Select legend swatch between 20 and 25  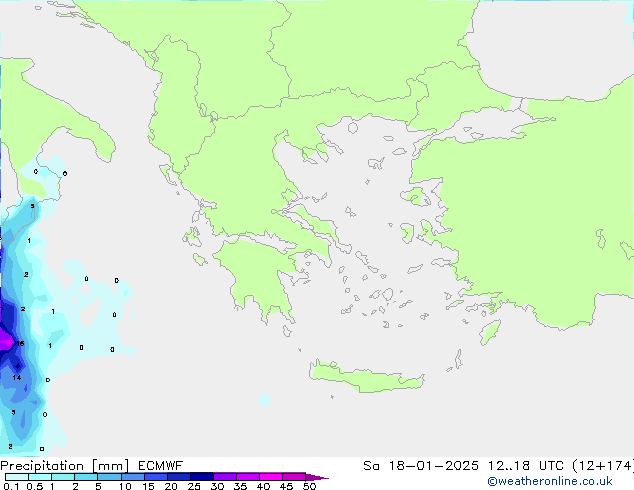click(x=179, y=477)
